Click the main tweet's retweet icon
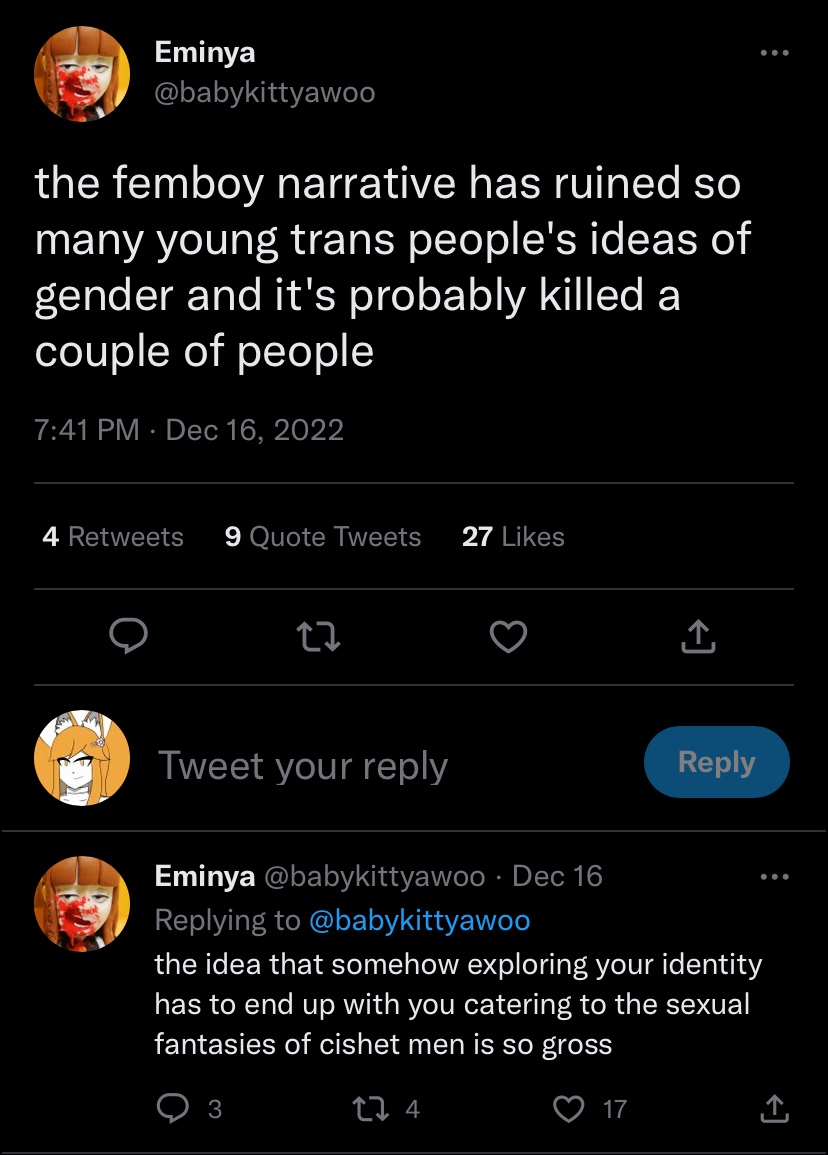The height and width of the screenshot is (1155, 828). pyautogui.click(x=318, y=637)
